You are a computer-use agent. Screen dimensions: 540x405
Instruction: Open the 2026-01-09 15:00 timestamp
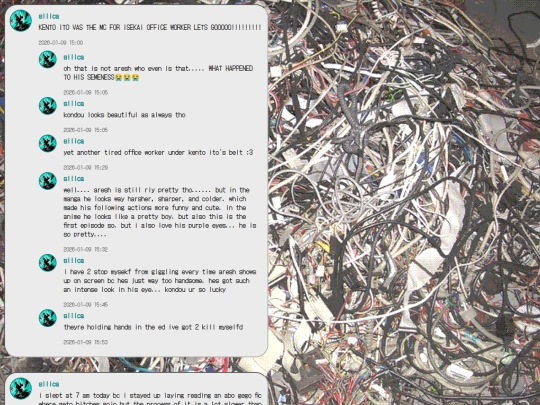61,43
